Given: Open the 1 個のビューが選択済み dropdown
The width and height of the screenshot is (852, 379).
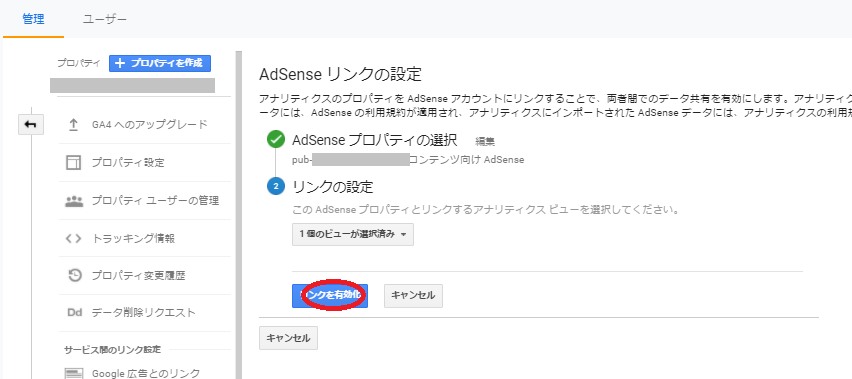Looking at the screenshot, I should coord(353,234).
